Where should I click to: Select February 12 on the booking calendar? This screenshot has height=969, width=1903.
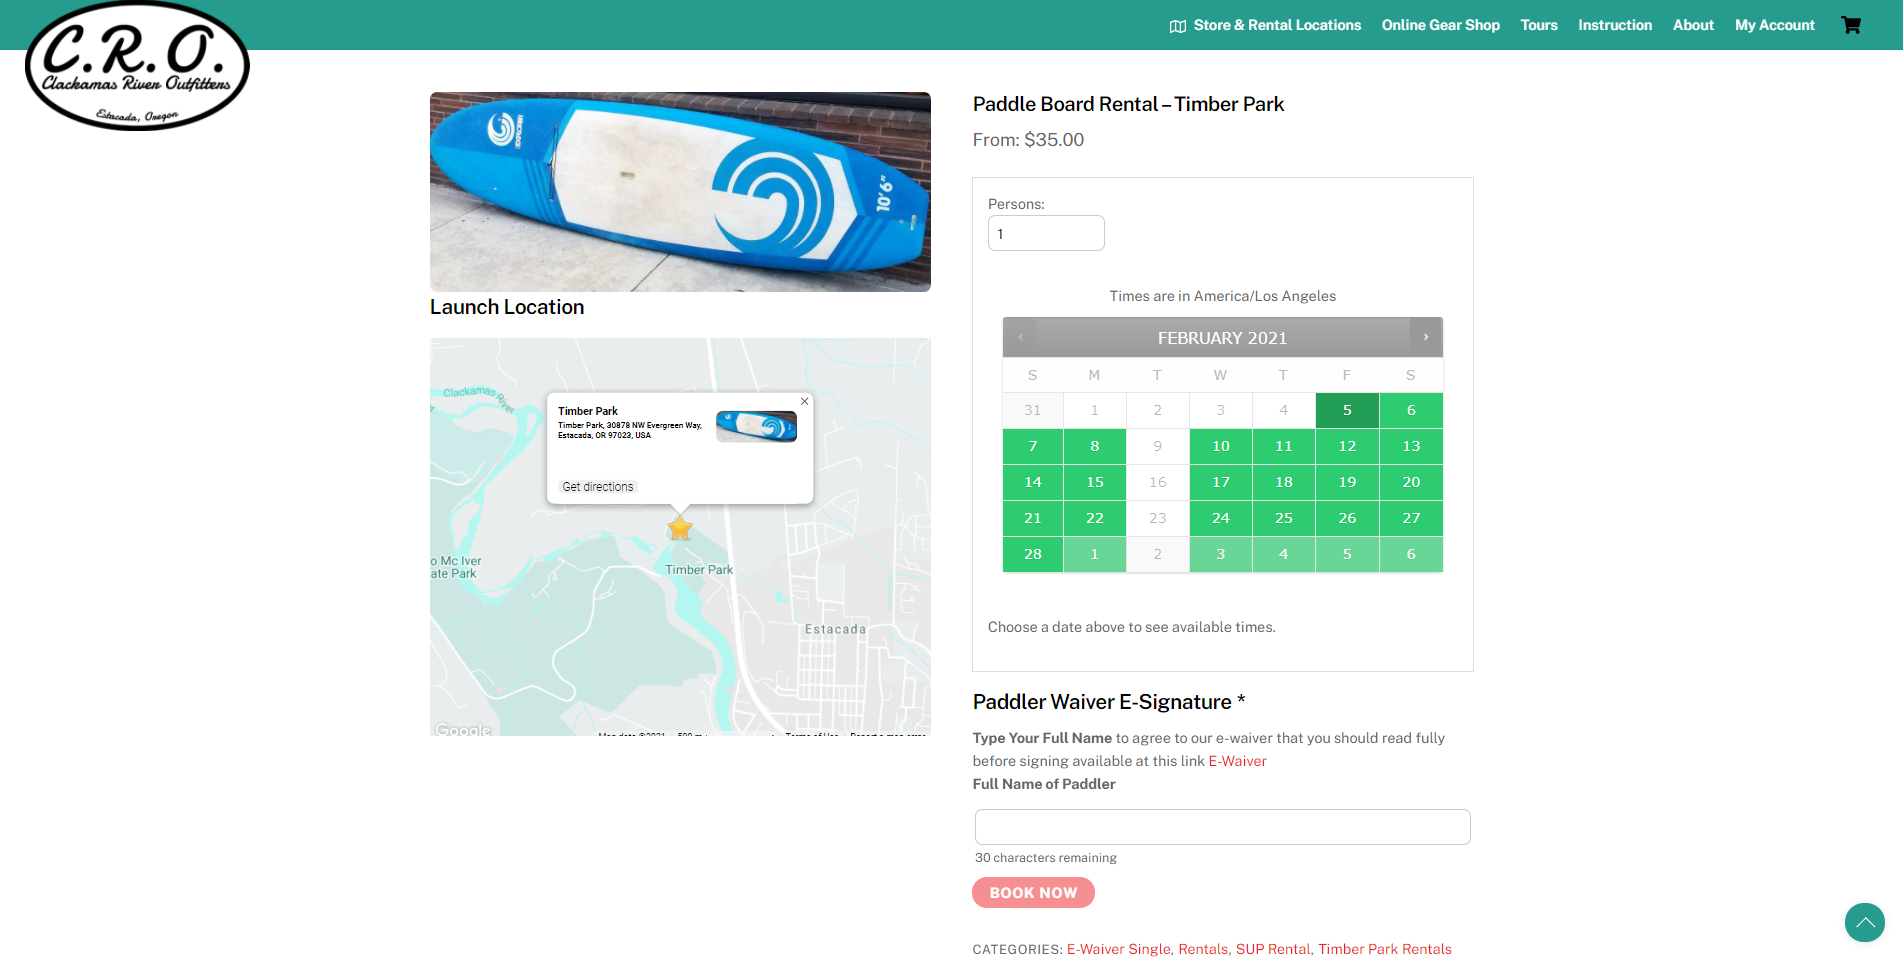1347,446
